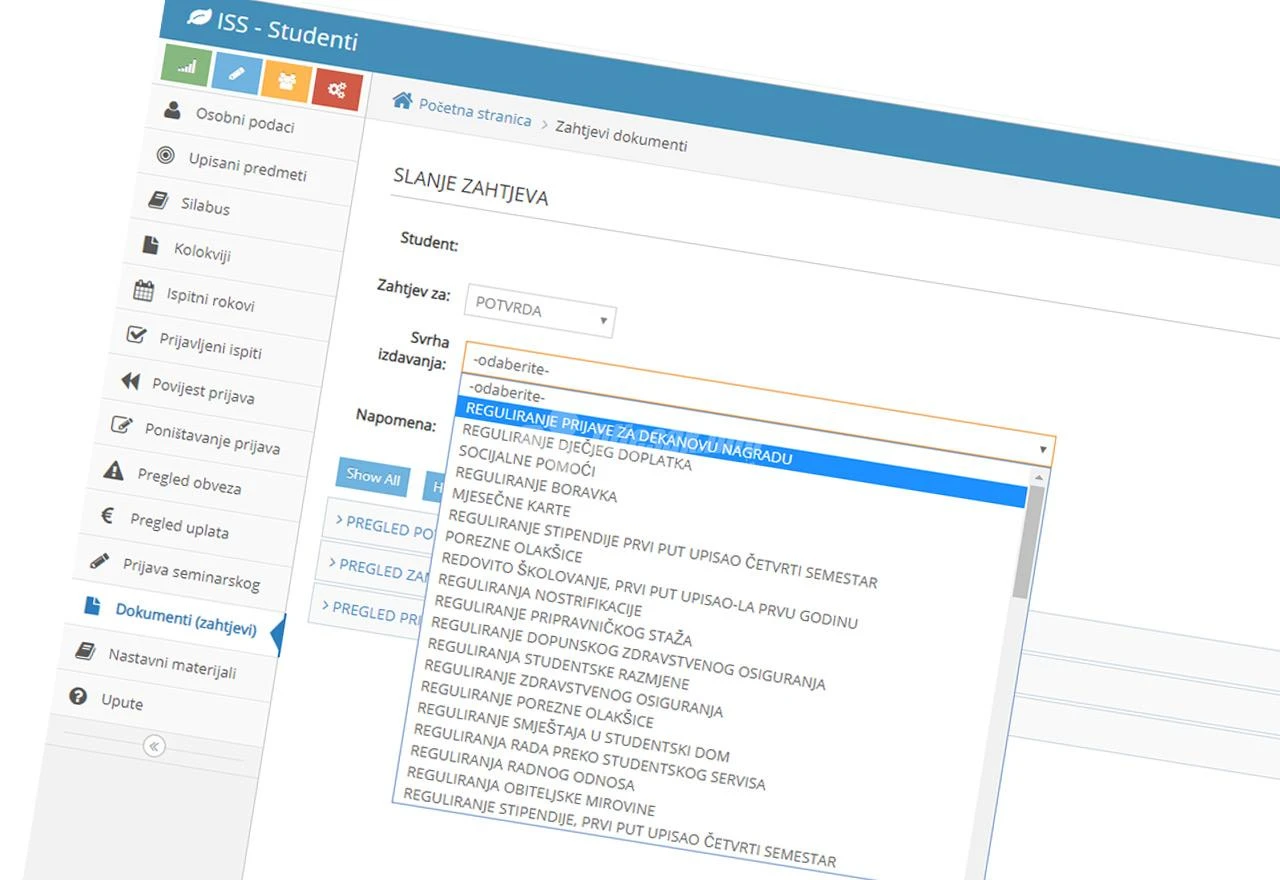This screenshot has height=880, width=1280.
Task: Select REGULIRANJA NOSTRIFIKACIJE option
Action: (540, 595)
